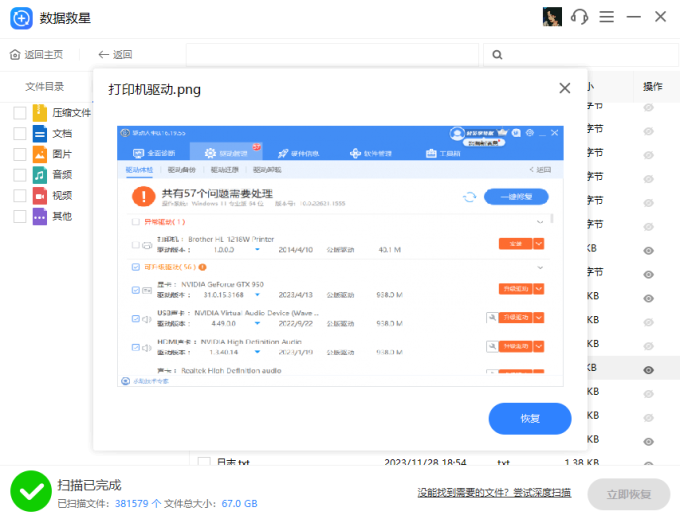This screenshot has height=519, width=680.
Task: Select the 音频 category icon
Action: [39, 175]
